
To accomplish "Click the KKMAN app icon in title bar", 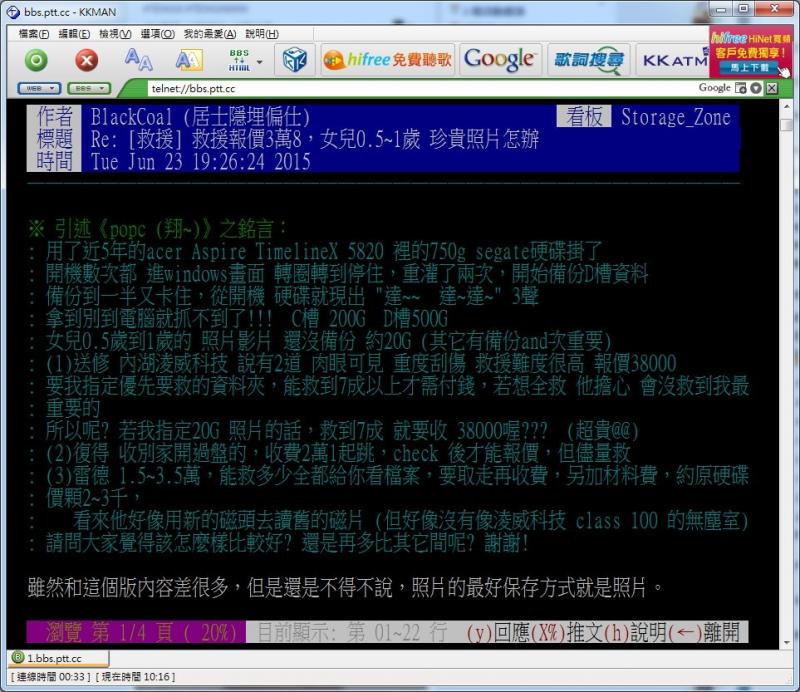I will click(x=13, y=12).
